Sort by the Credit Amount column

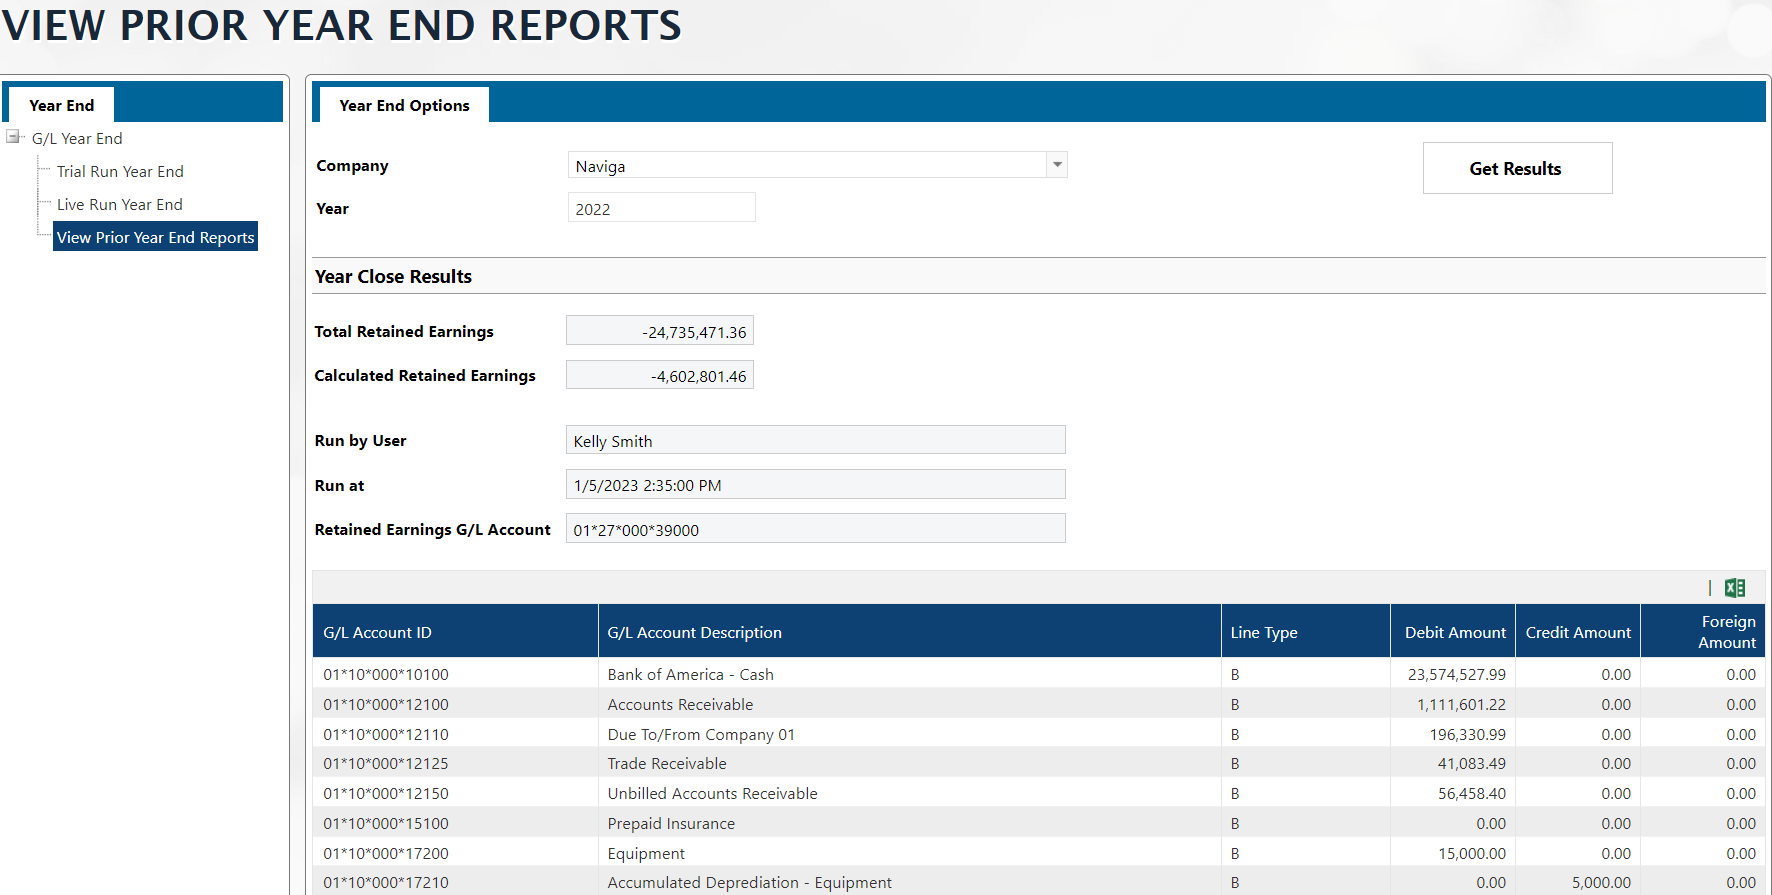point(1577,633)
